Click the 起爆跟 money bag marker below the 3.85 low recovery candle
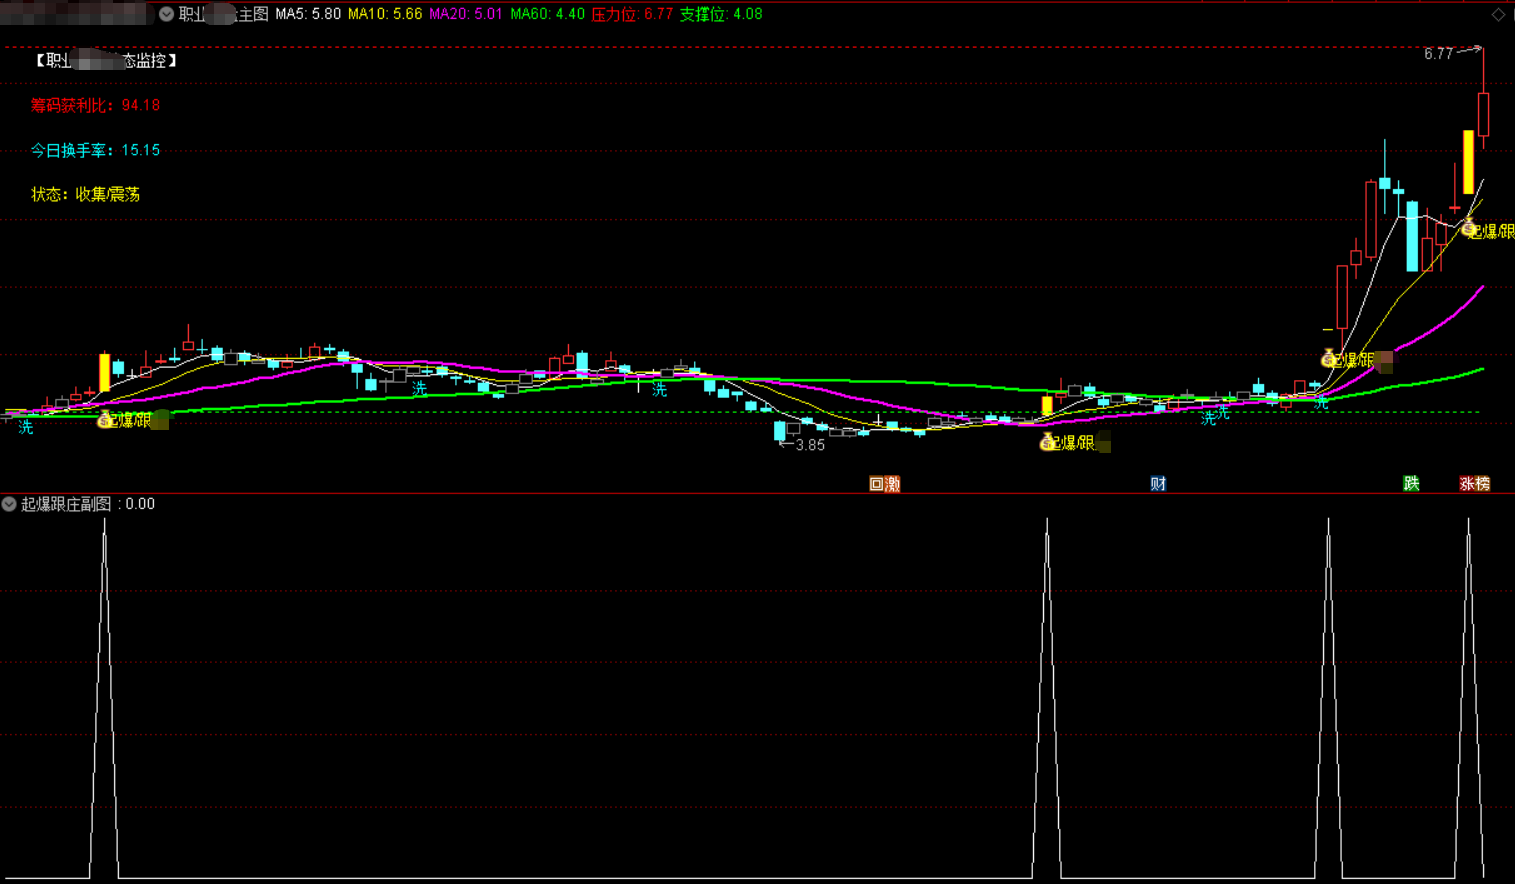The width and height of the screenshot is (1515, 884). click(1047, 442)
